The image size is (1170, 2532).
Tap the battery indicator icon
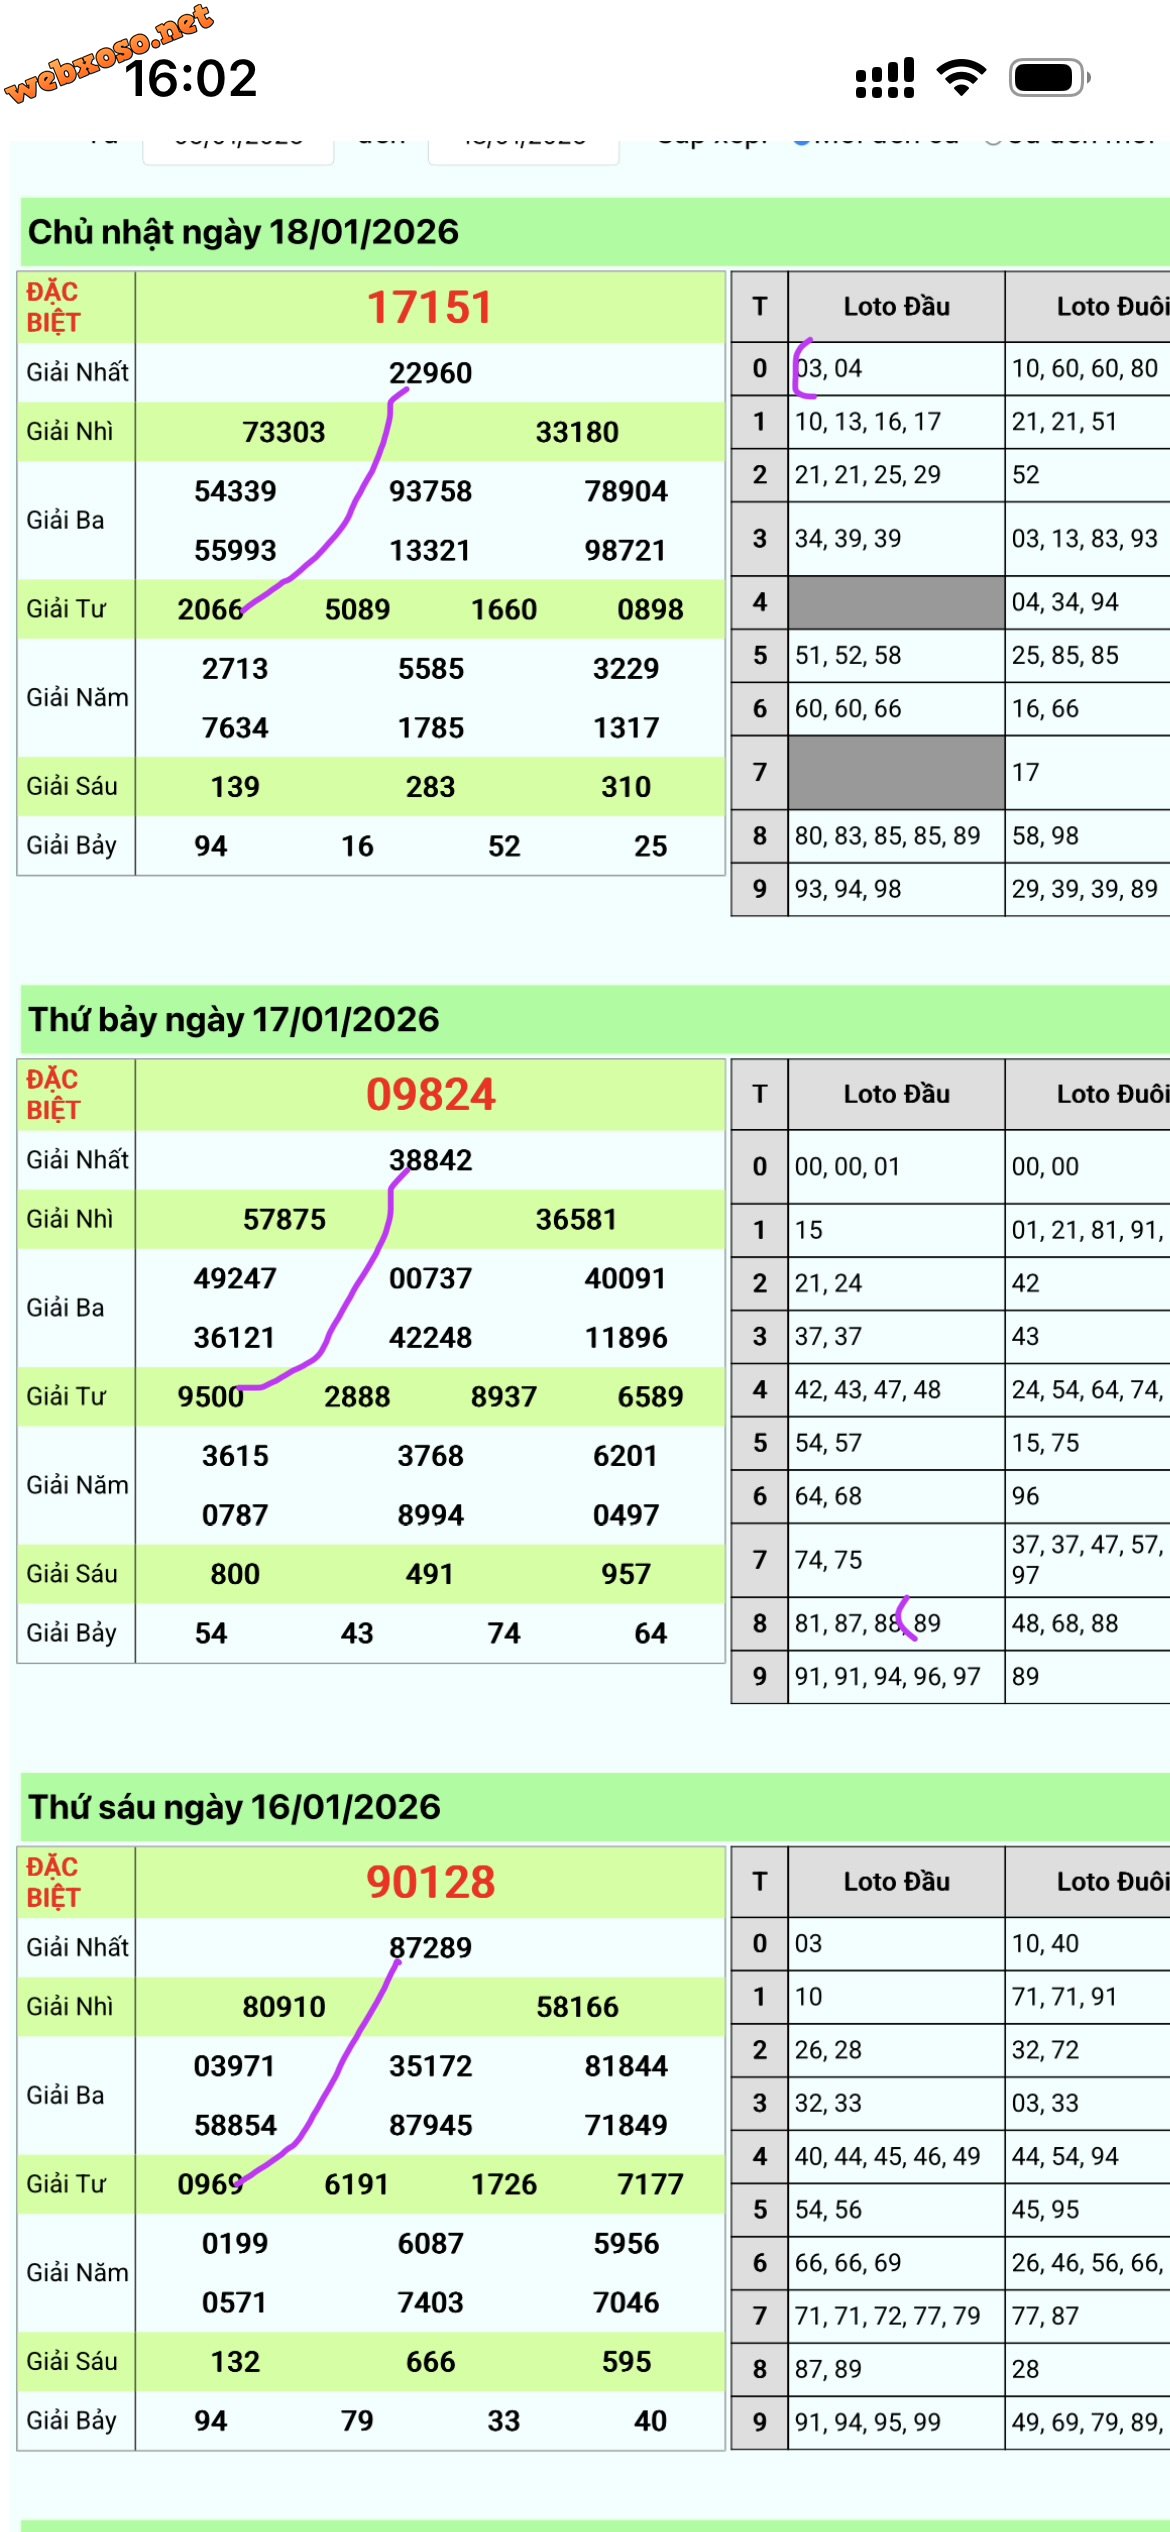coord(1049,78)
